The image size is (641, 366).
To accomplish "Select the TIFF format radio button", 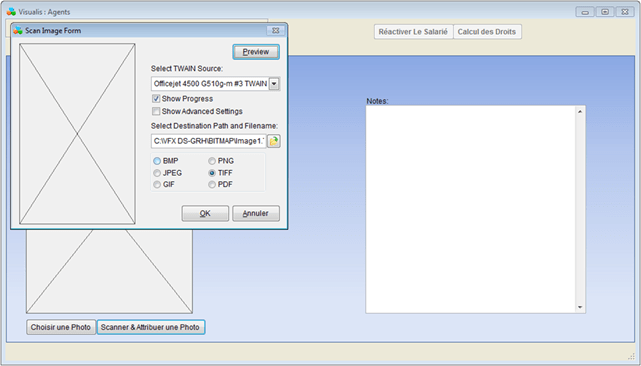I will pyautogui.click(x=212, y=173).
